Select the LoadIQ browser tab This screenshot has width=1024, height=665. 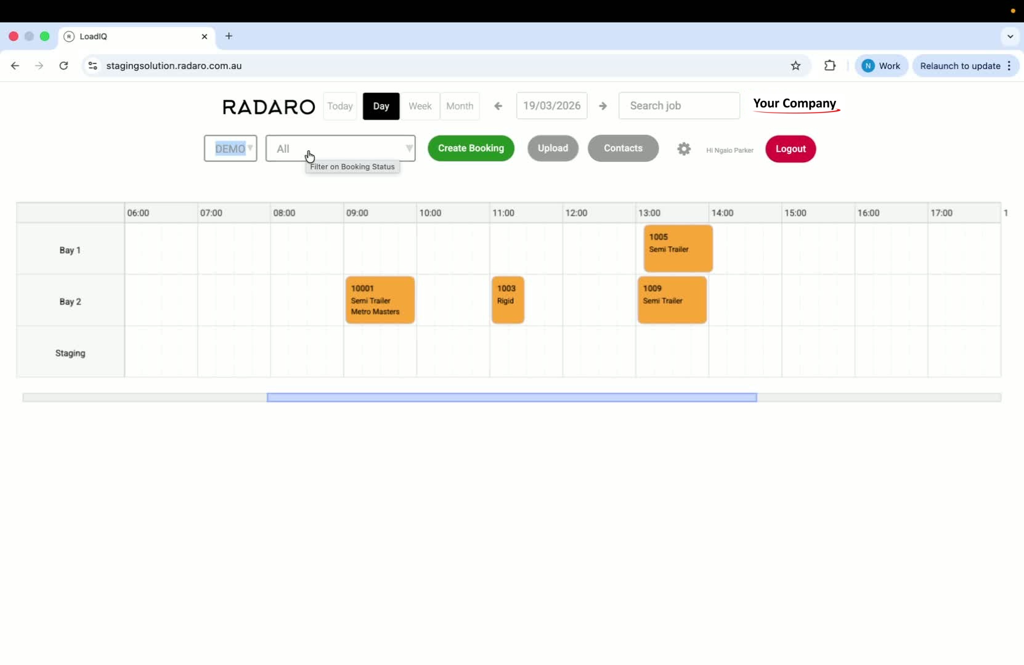pyautogui.click(x=136, y=37)
